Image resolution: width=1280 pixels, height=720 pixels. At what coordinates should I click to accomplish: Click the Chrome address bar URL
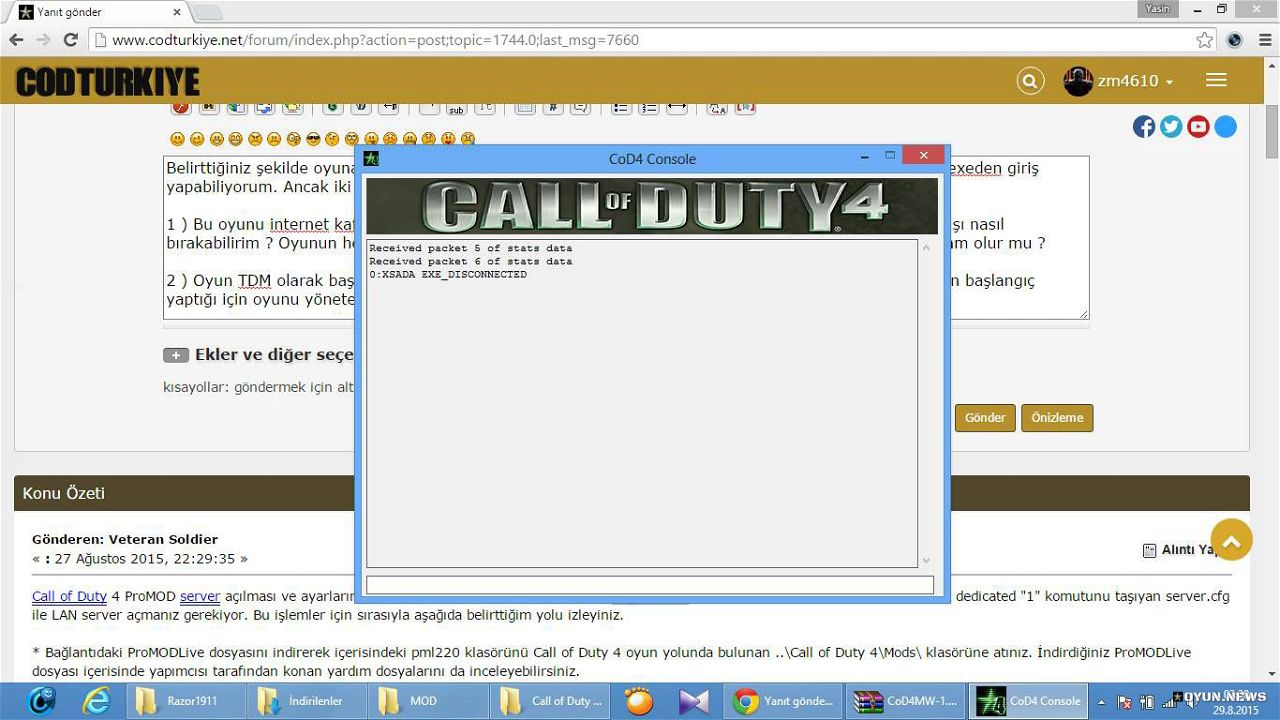point(375,40)
